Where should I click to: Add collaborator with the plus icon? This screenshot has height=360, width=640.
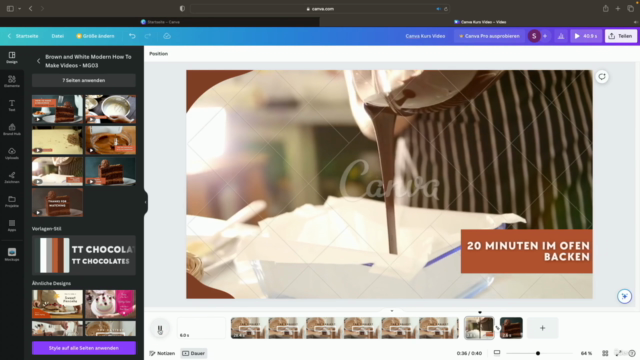tap(545, 36)
